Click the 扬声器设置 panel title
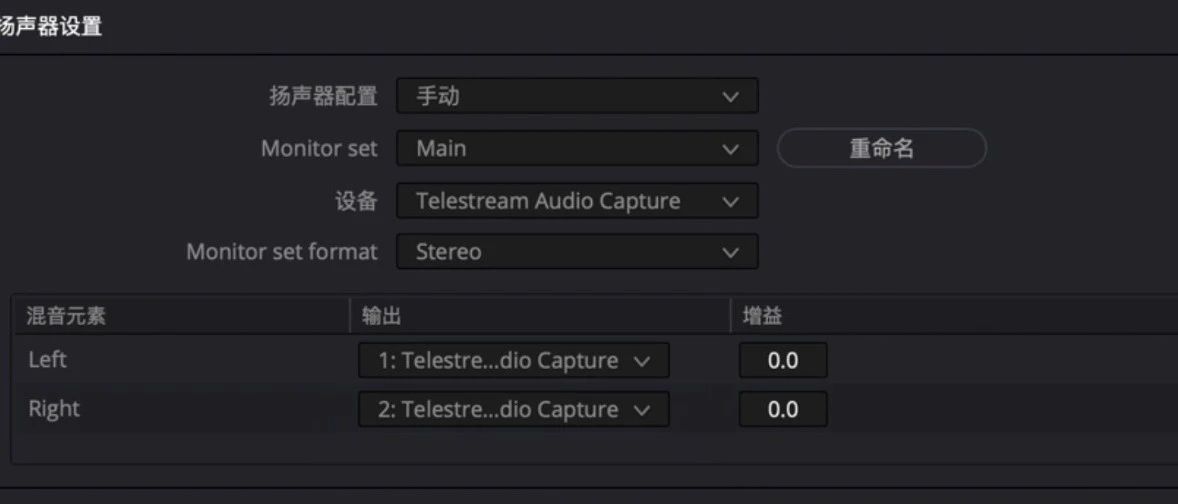Image resolution: width=1178 pixels, height=504 pixels. (51, 27)
